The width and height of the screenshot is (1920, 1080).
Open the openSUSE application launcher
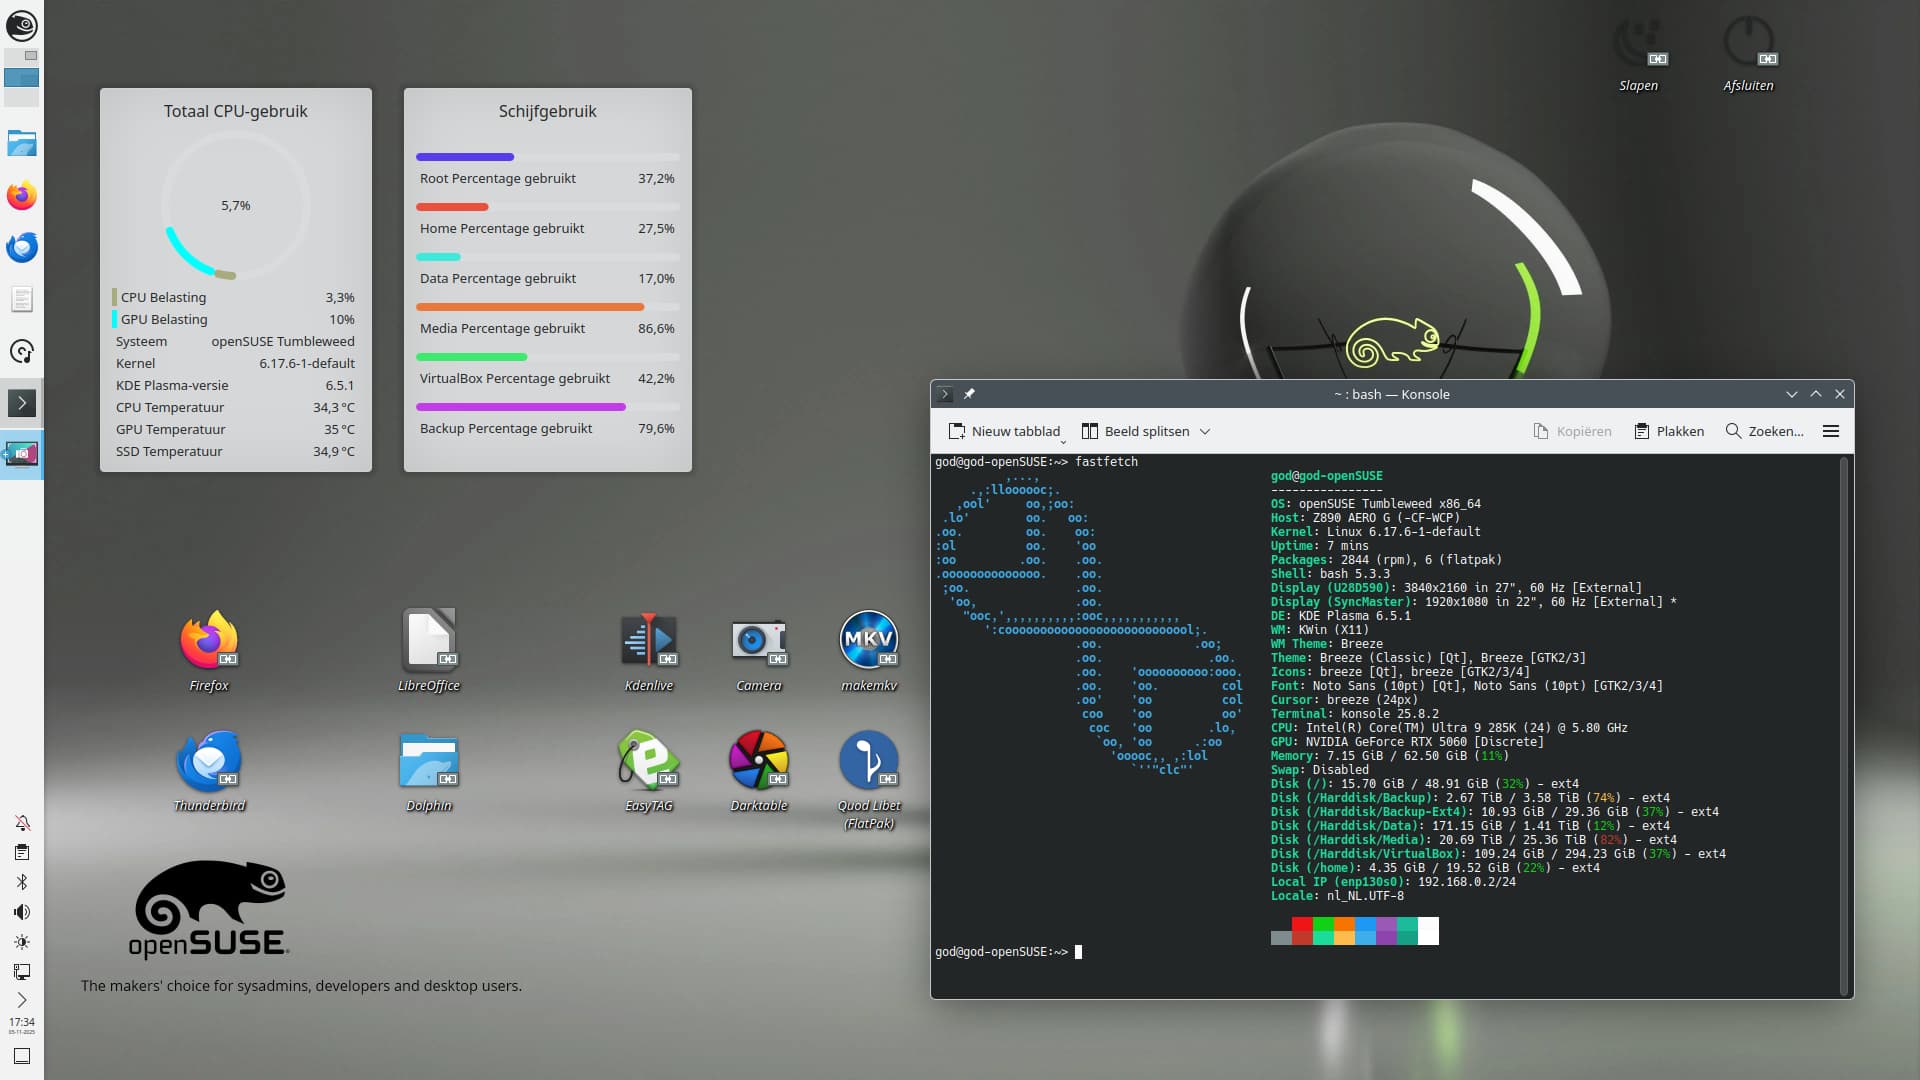pyautogui.click(x=21, y=26)
